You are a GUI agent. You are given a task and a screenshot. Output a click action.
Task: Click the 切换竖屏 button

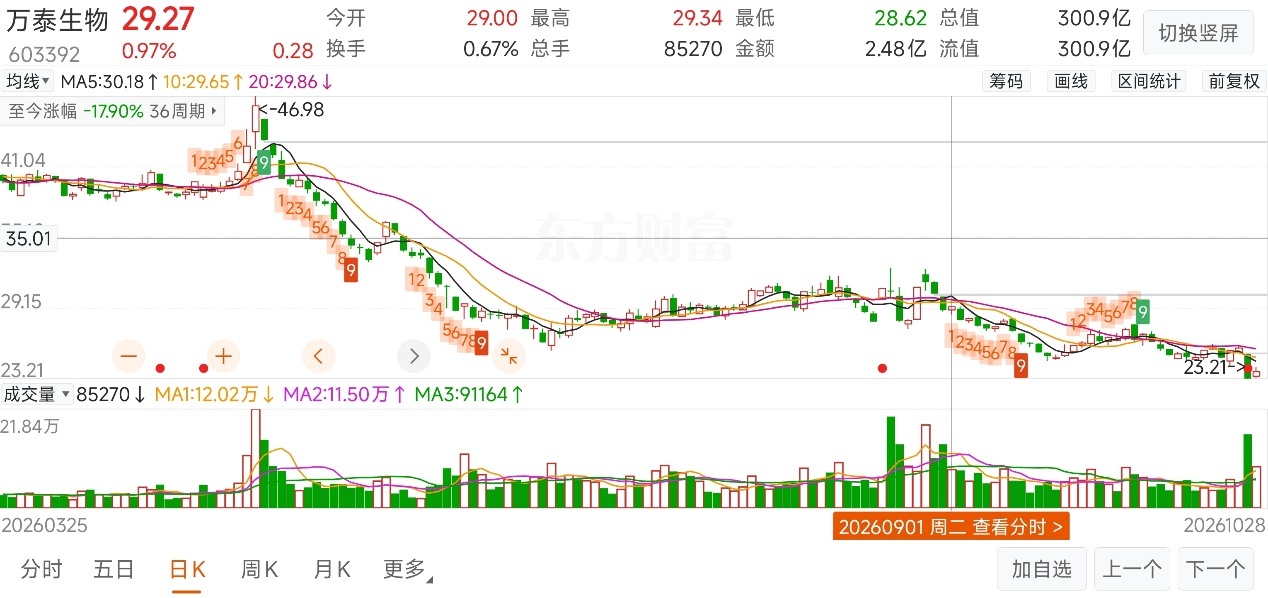point(1198,33)
